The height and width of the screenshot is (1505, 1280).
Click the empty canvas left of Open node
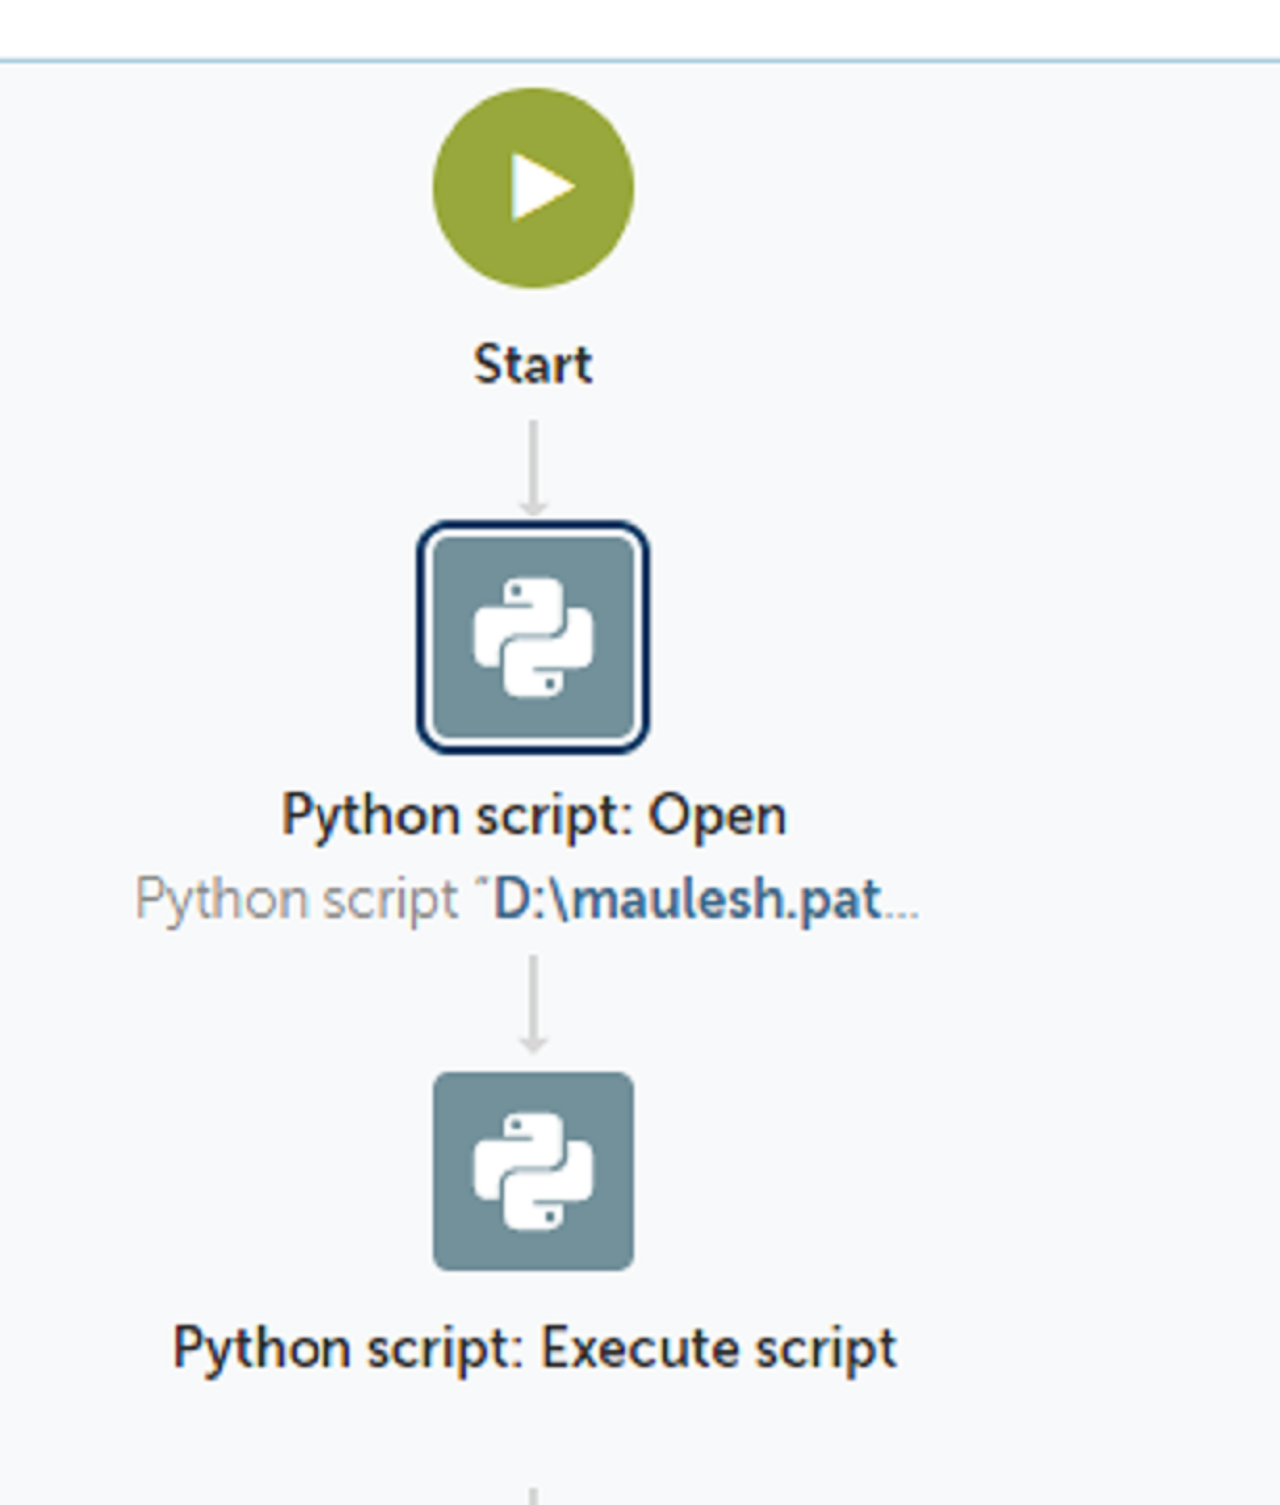coord(200,638)
